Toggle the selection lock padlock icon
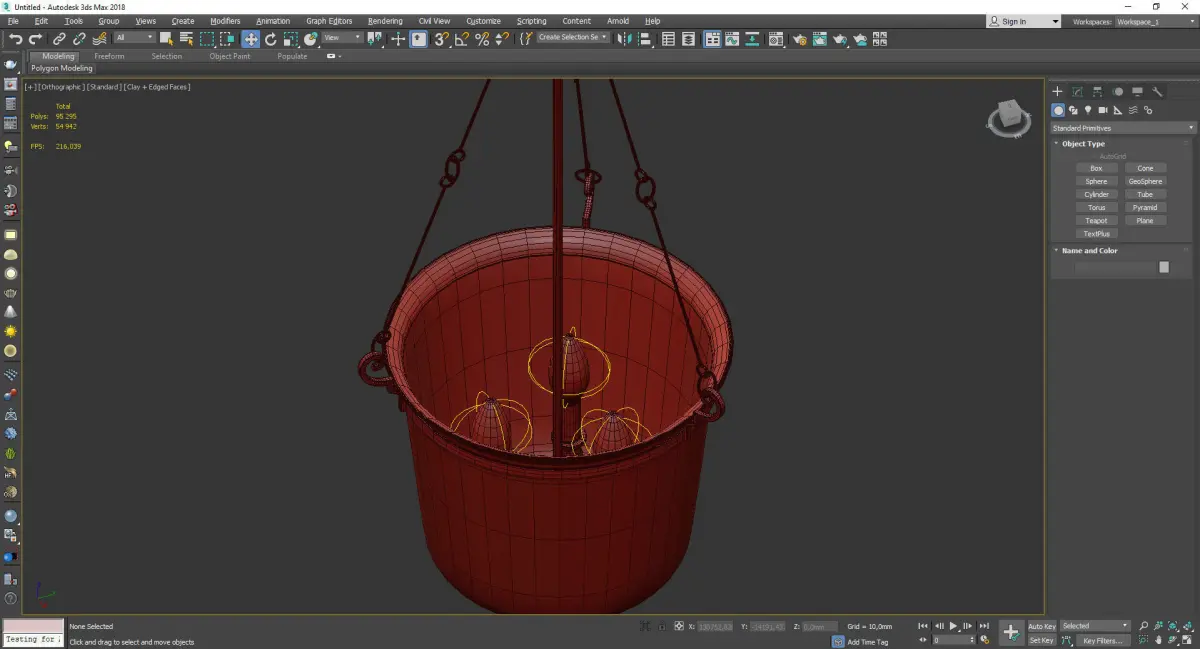This screenshot has width=1200, height=649. coord(661,627)
